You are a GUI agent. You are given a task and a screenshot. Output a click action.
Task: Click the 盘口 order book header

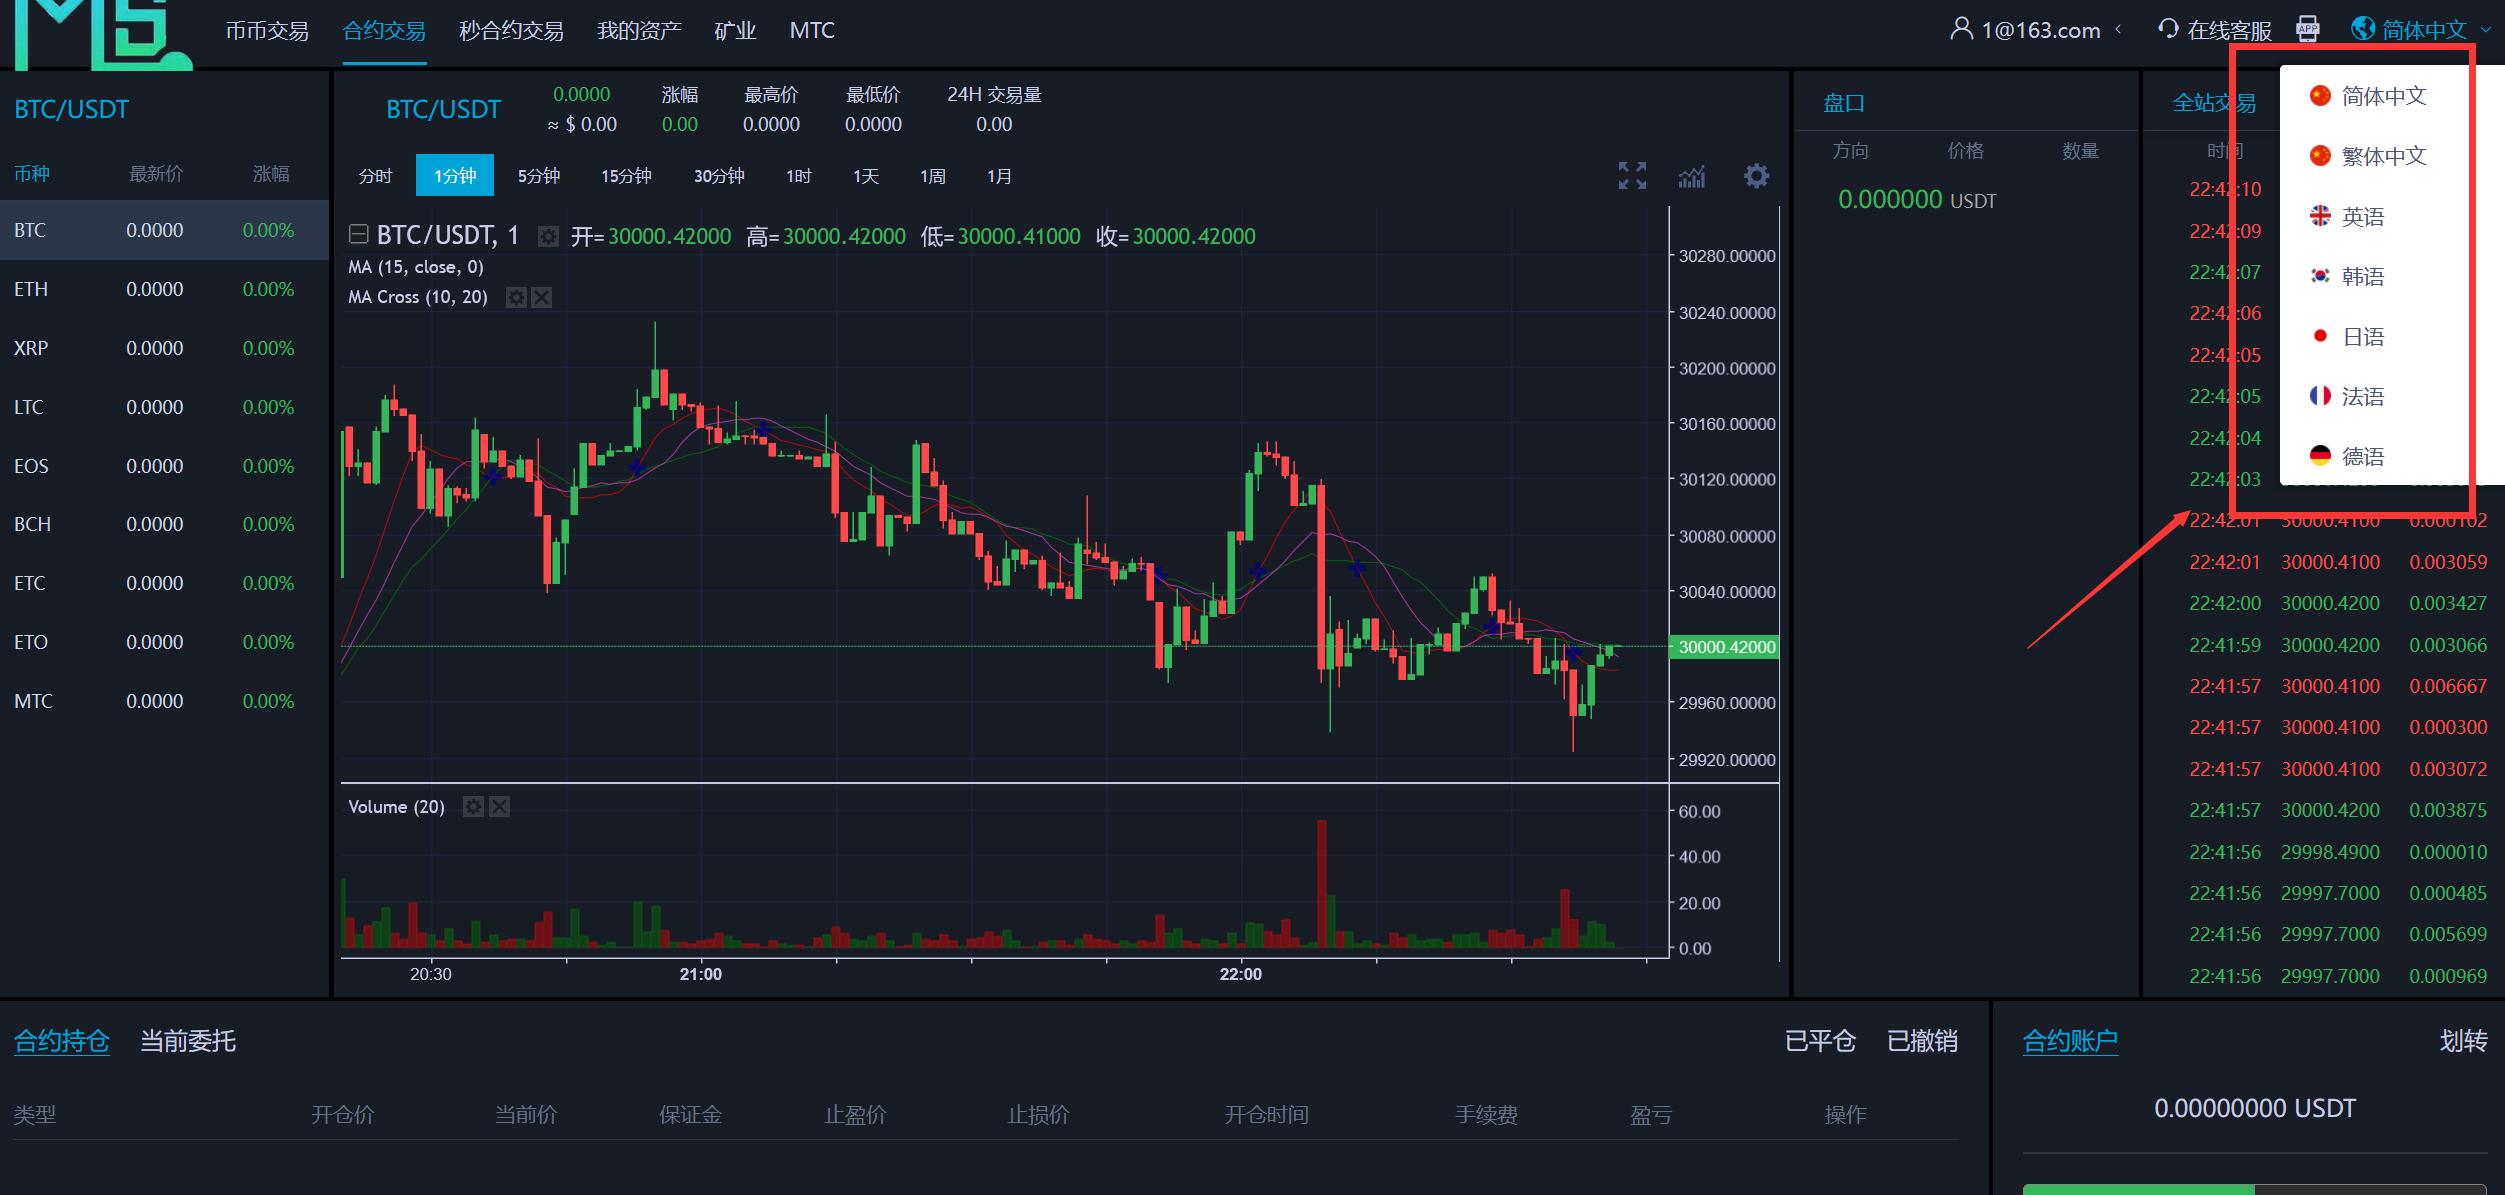[x=1844, y=103]
